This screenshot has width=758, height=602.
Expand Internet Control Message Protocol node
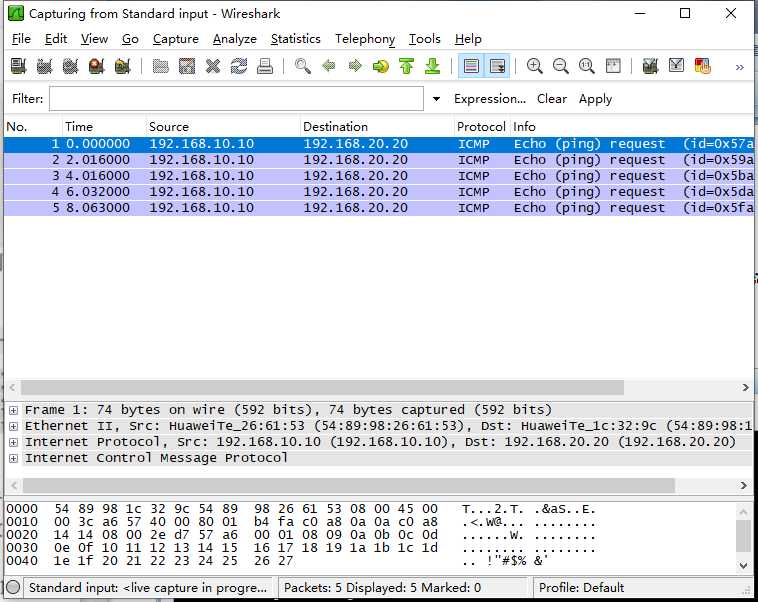14,458
